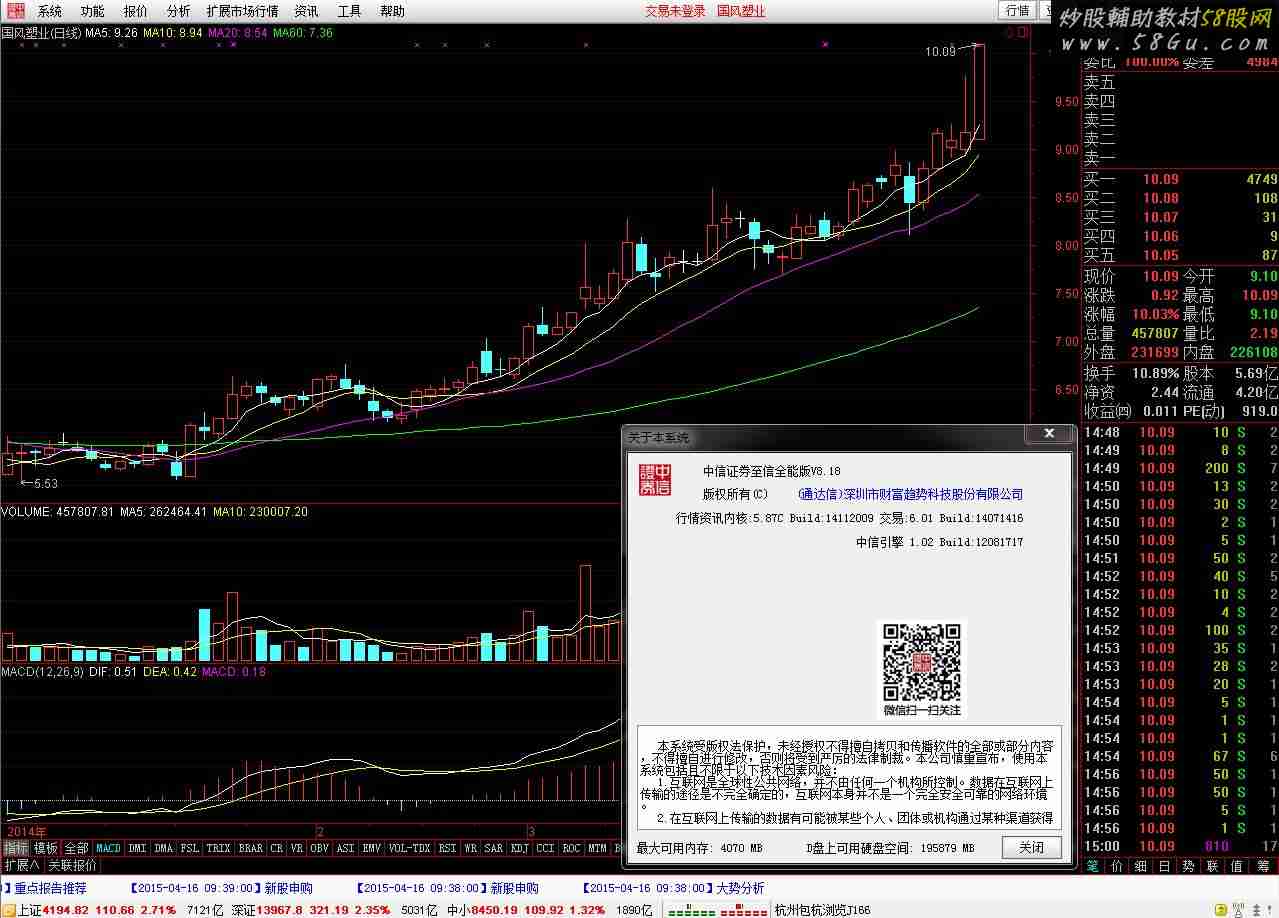Image resolution: width=1279 pixels, height=918 pixels.
Task: Click the 中信证券 logo in about dialog
Action: (656, 479)
